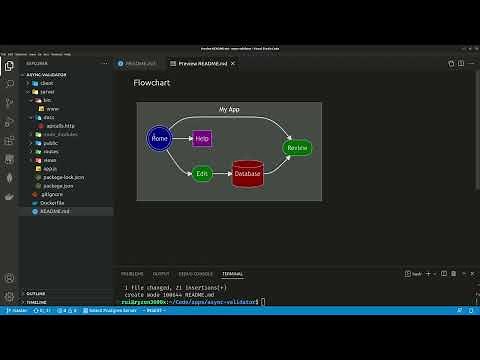Split the terminal panel
The height and width of the screenshot is (360, 480).
444,274
